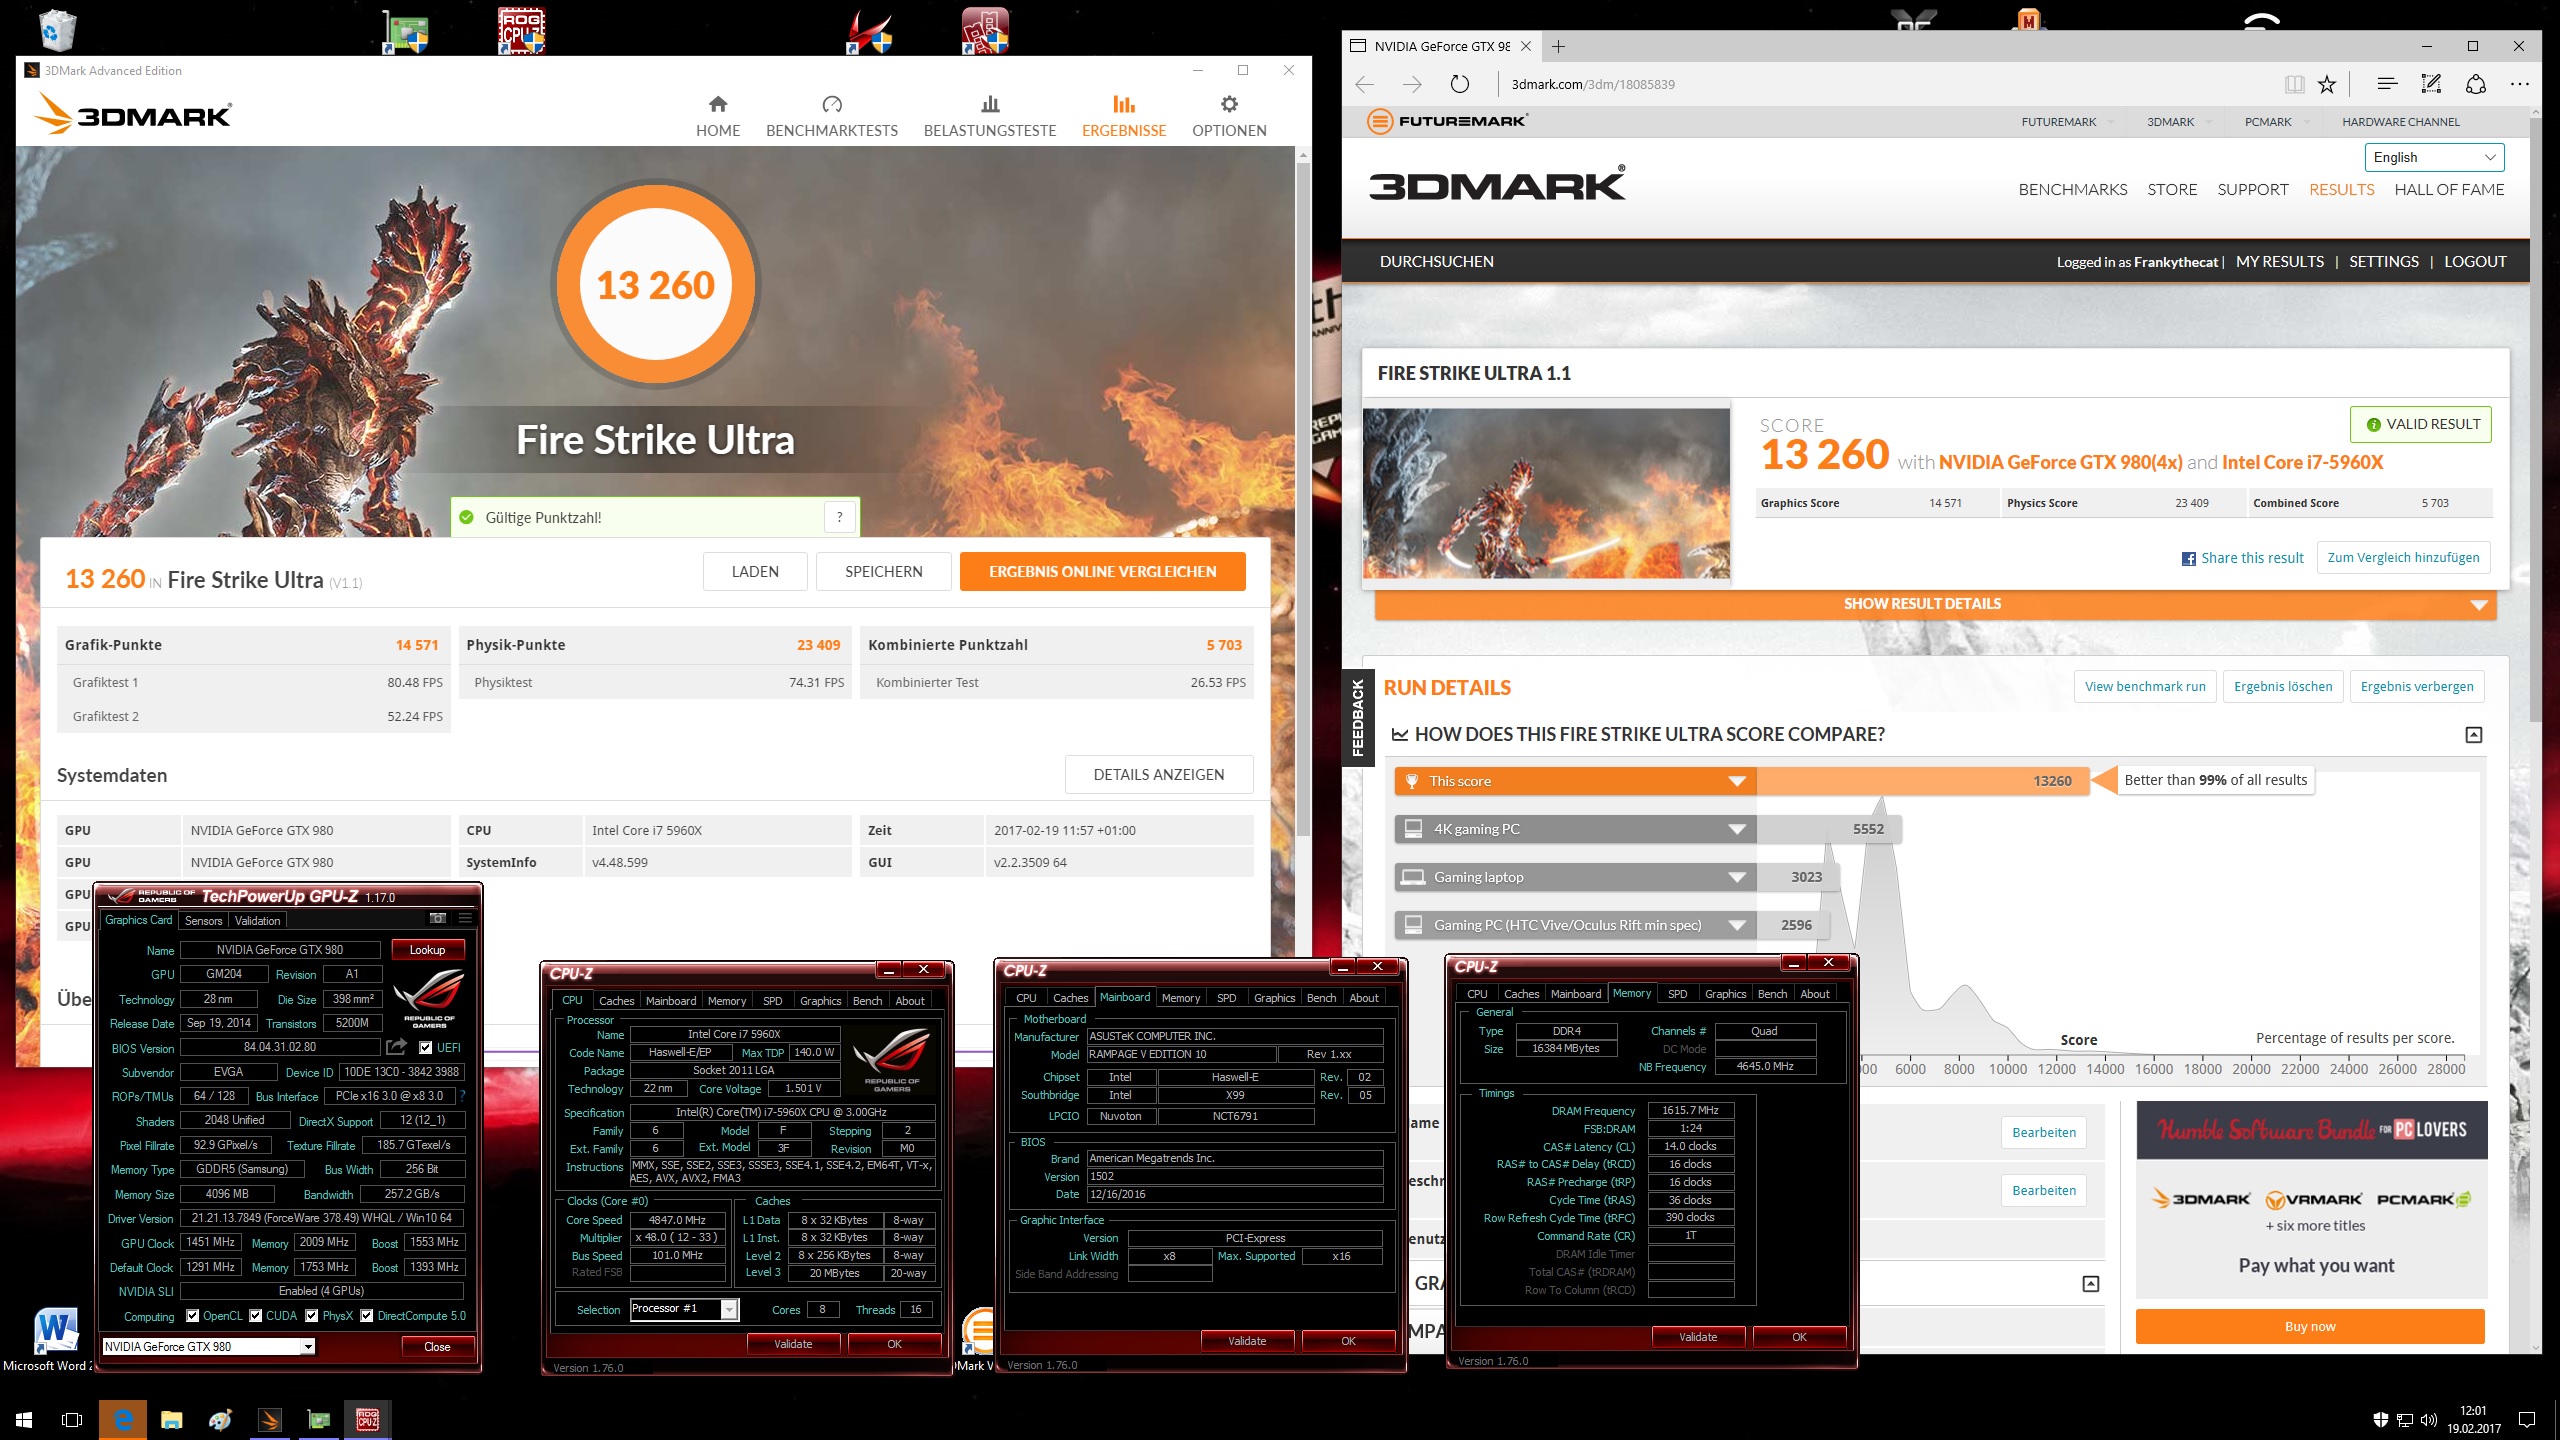Click the help question mark beside Gültige Punktzahl
Viewport: 2560px width, 1440px height.
[840, 517]
